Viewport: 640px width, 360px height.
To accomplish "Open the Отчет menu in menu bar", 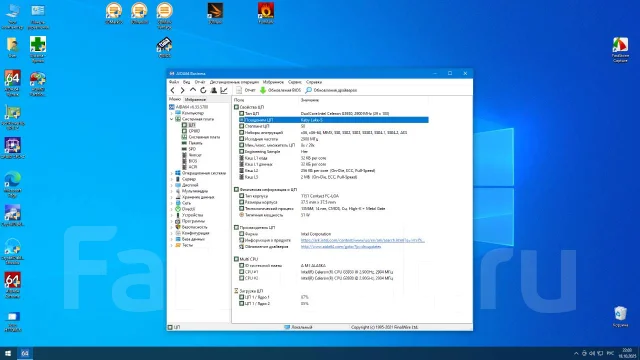I will pyautogui.click(x=200, y=82).
